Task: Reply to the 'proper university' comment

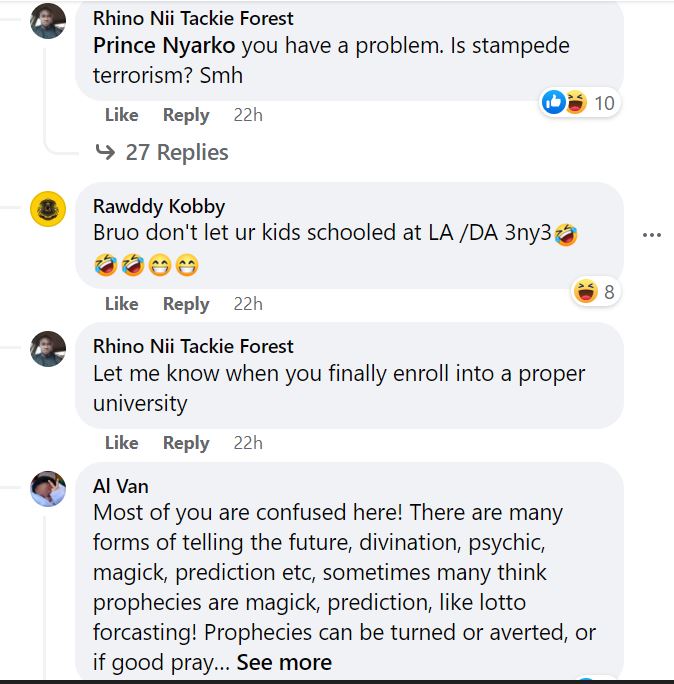Action: (185, 443)
